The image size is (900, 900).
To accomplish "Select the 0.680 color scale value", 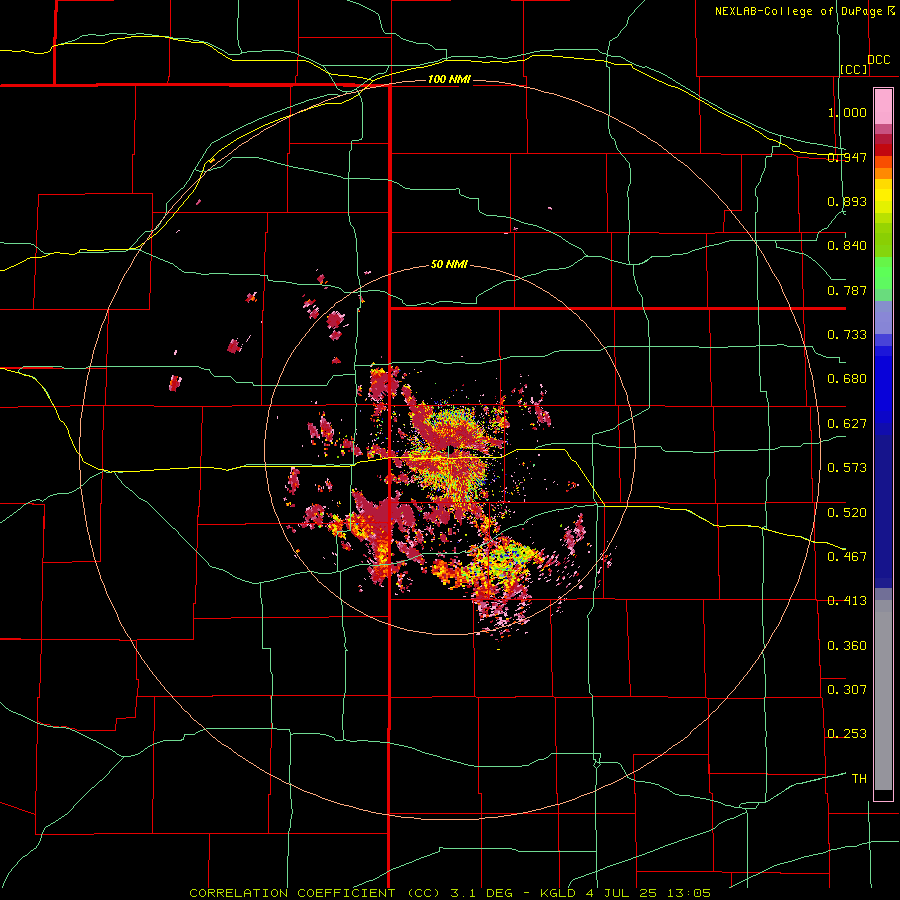I will click(x=847, y=379).
